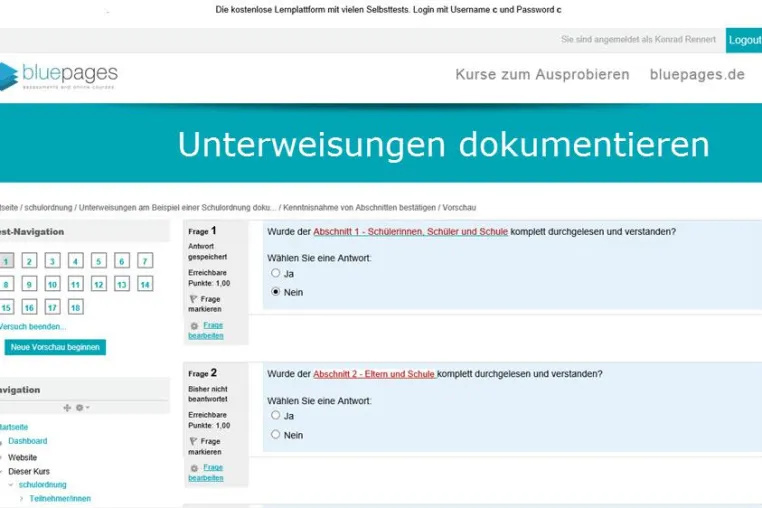Open the gear actions menu in Navigation block
The height and width of the screenshot is (508, 762).
coord(82,408)
